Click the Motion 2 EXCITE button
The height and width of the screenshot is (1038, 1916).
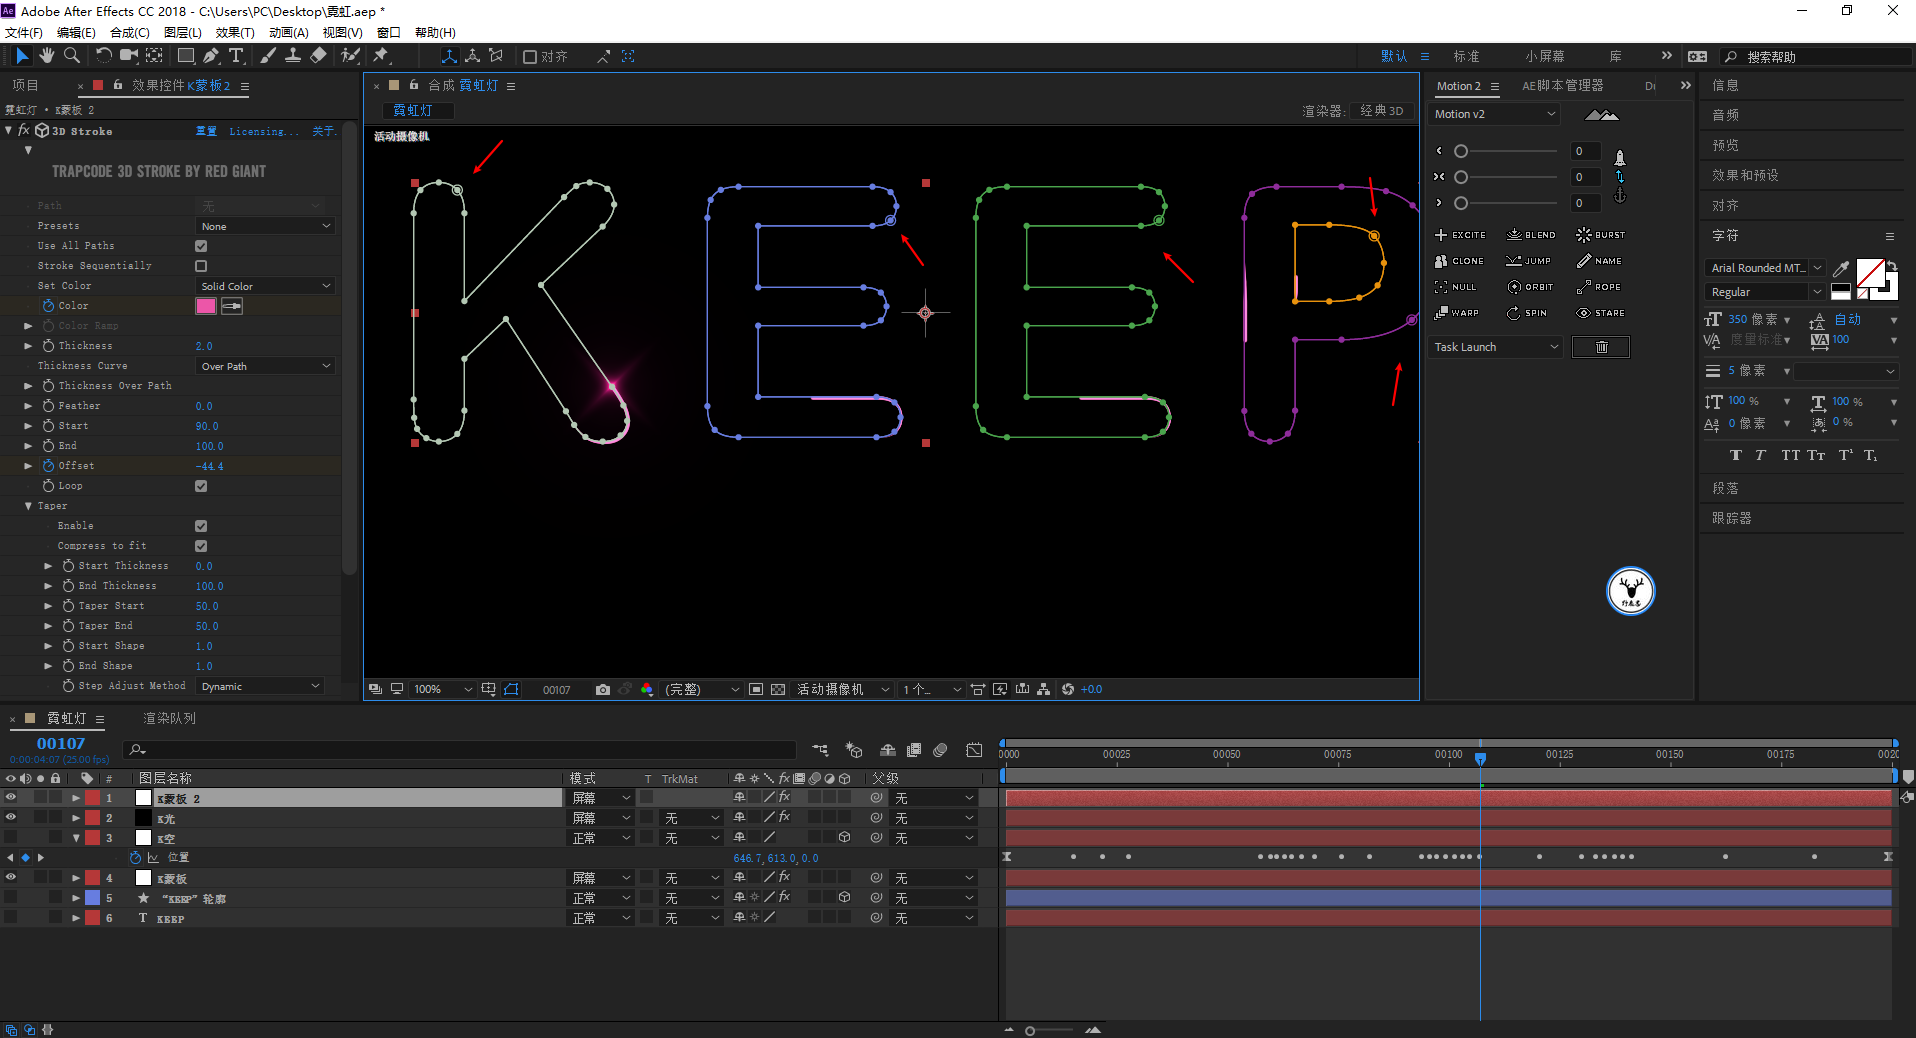click(1461, 235)
